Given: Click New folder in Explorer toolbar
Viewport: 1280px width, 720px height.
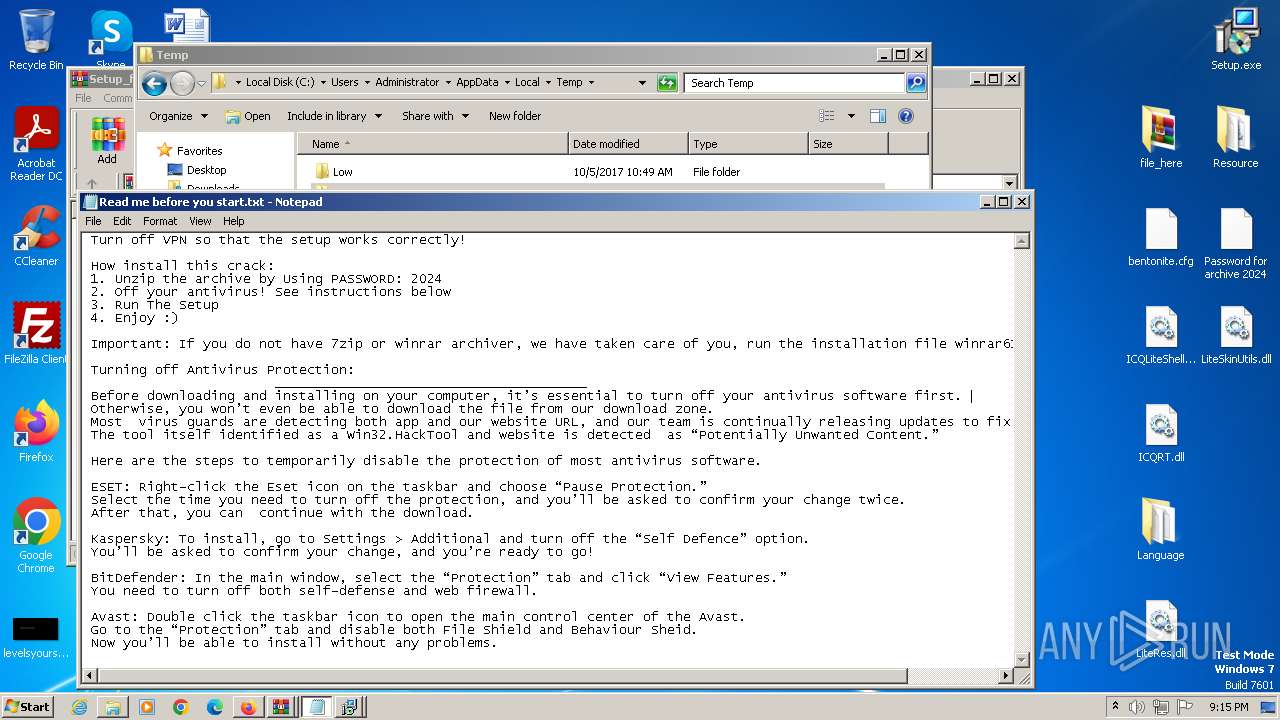Looking at the screenshot, I should 514,116.
